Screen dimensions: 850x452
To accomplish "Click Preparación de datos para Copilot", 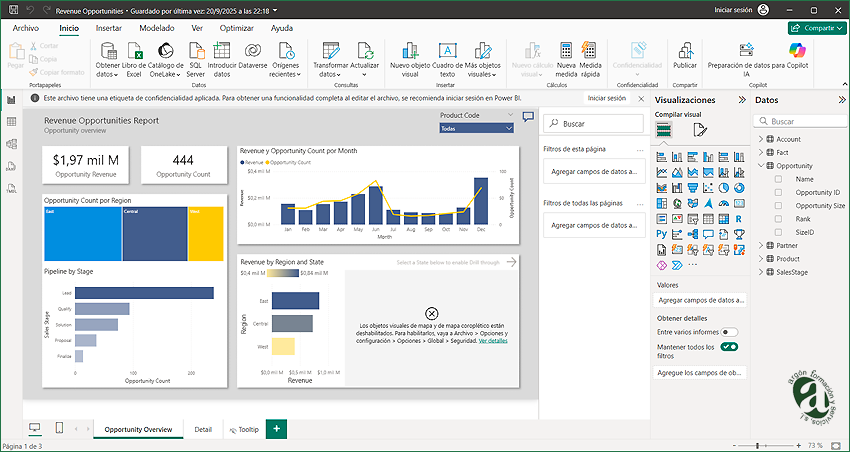I will coord(746,60).
